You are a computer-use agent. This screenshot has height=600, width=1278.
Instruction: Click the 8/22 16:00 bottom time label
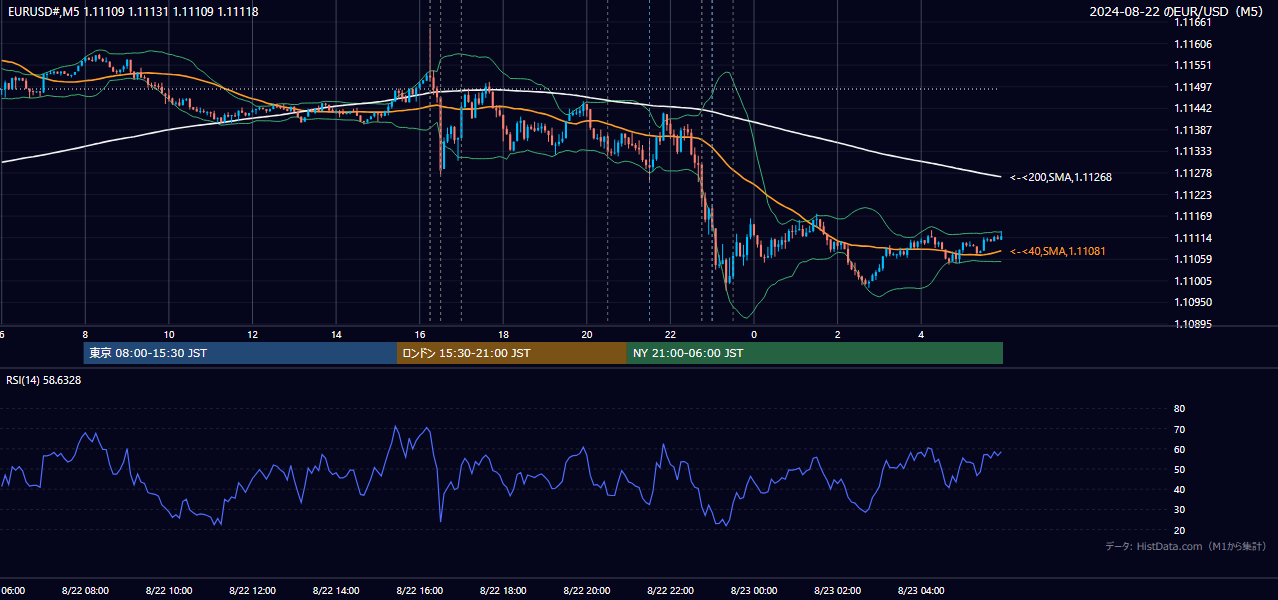click(x=420, y=590)
